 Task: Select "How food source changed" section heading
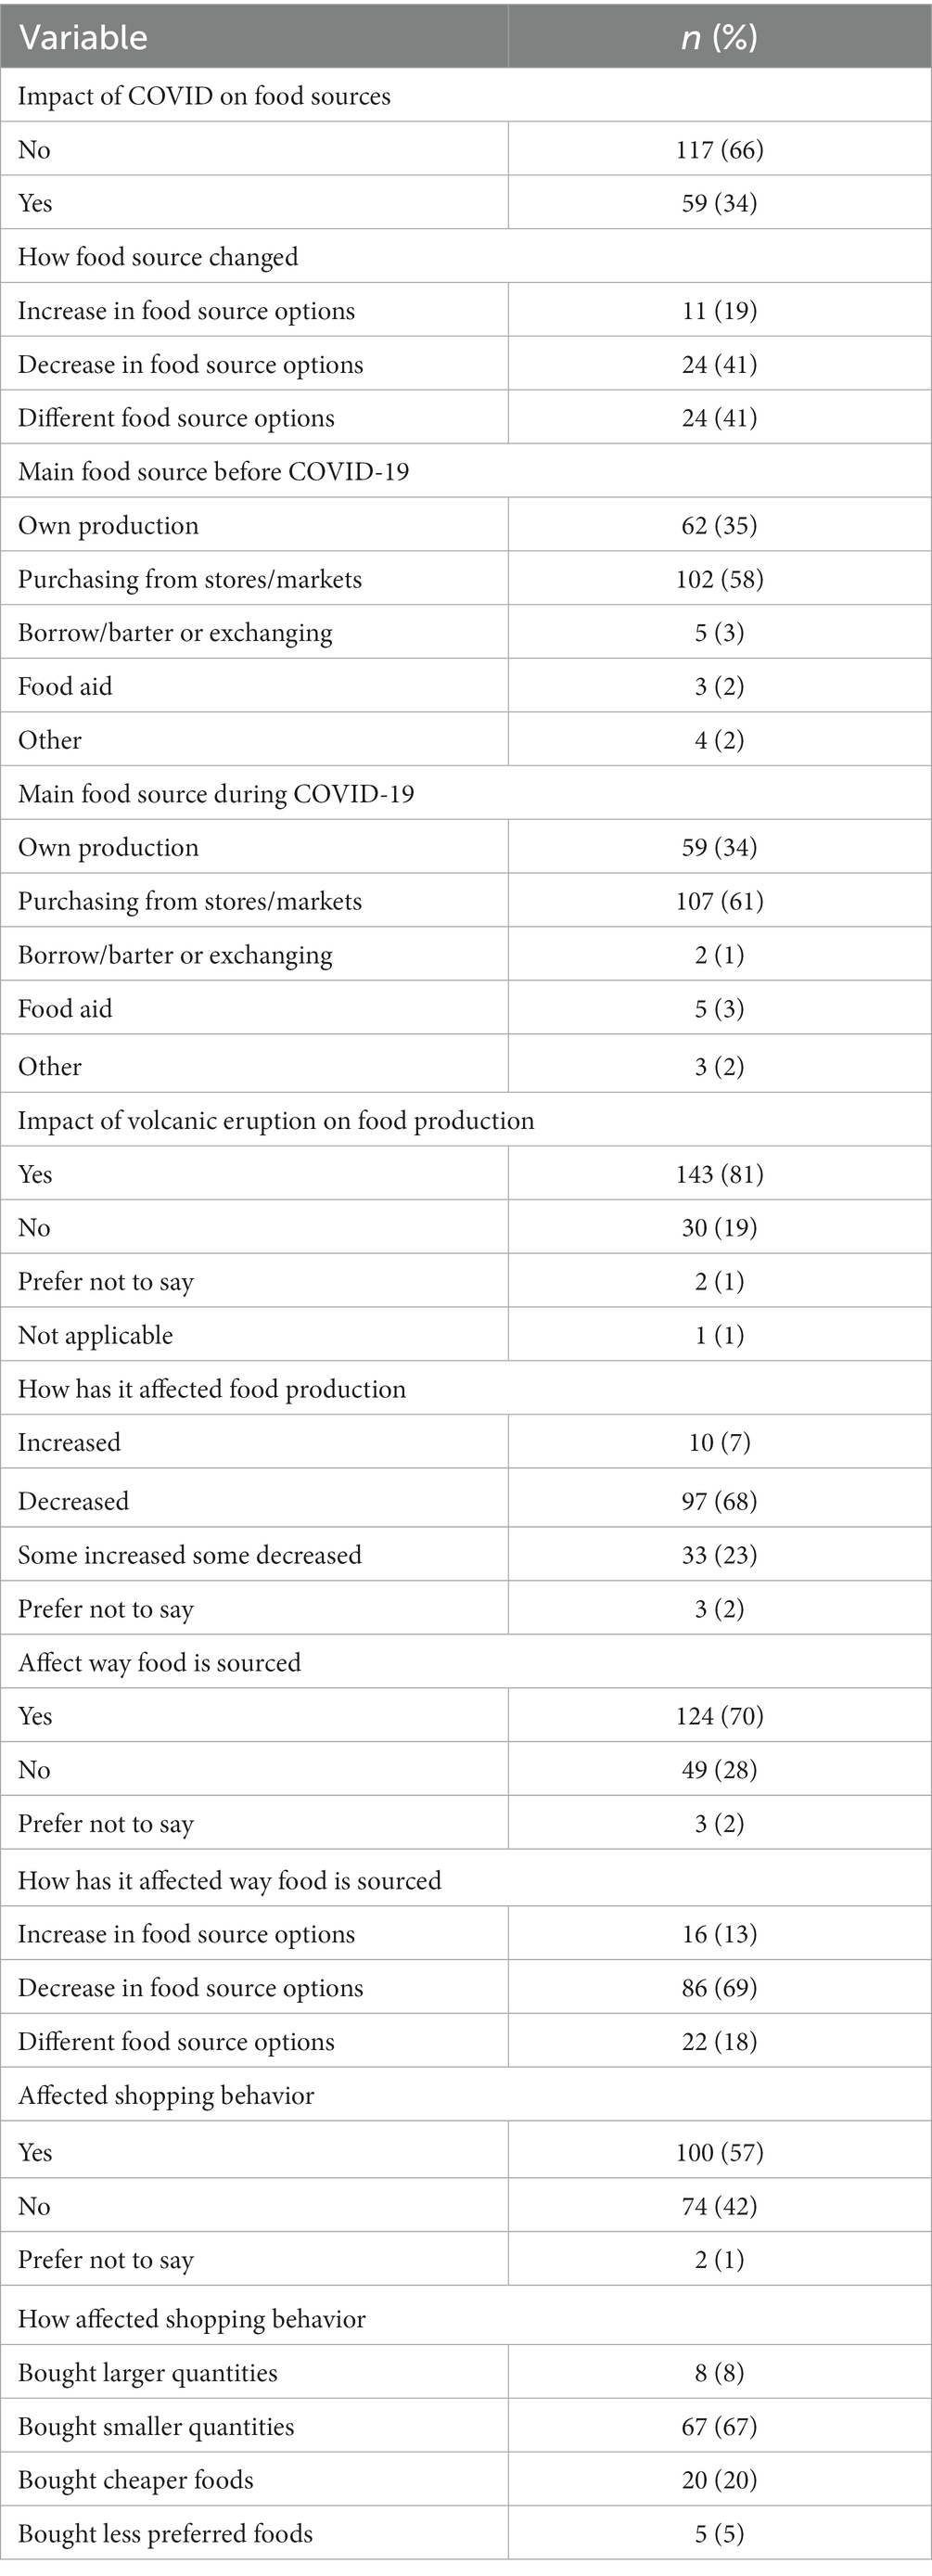click(x=158, y=257)
